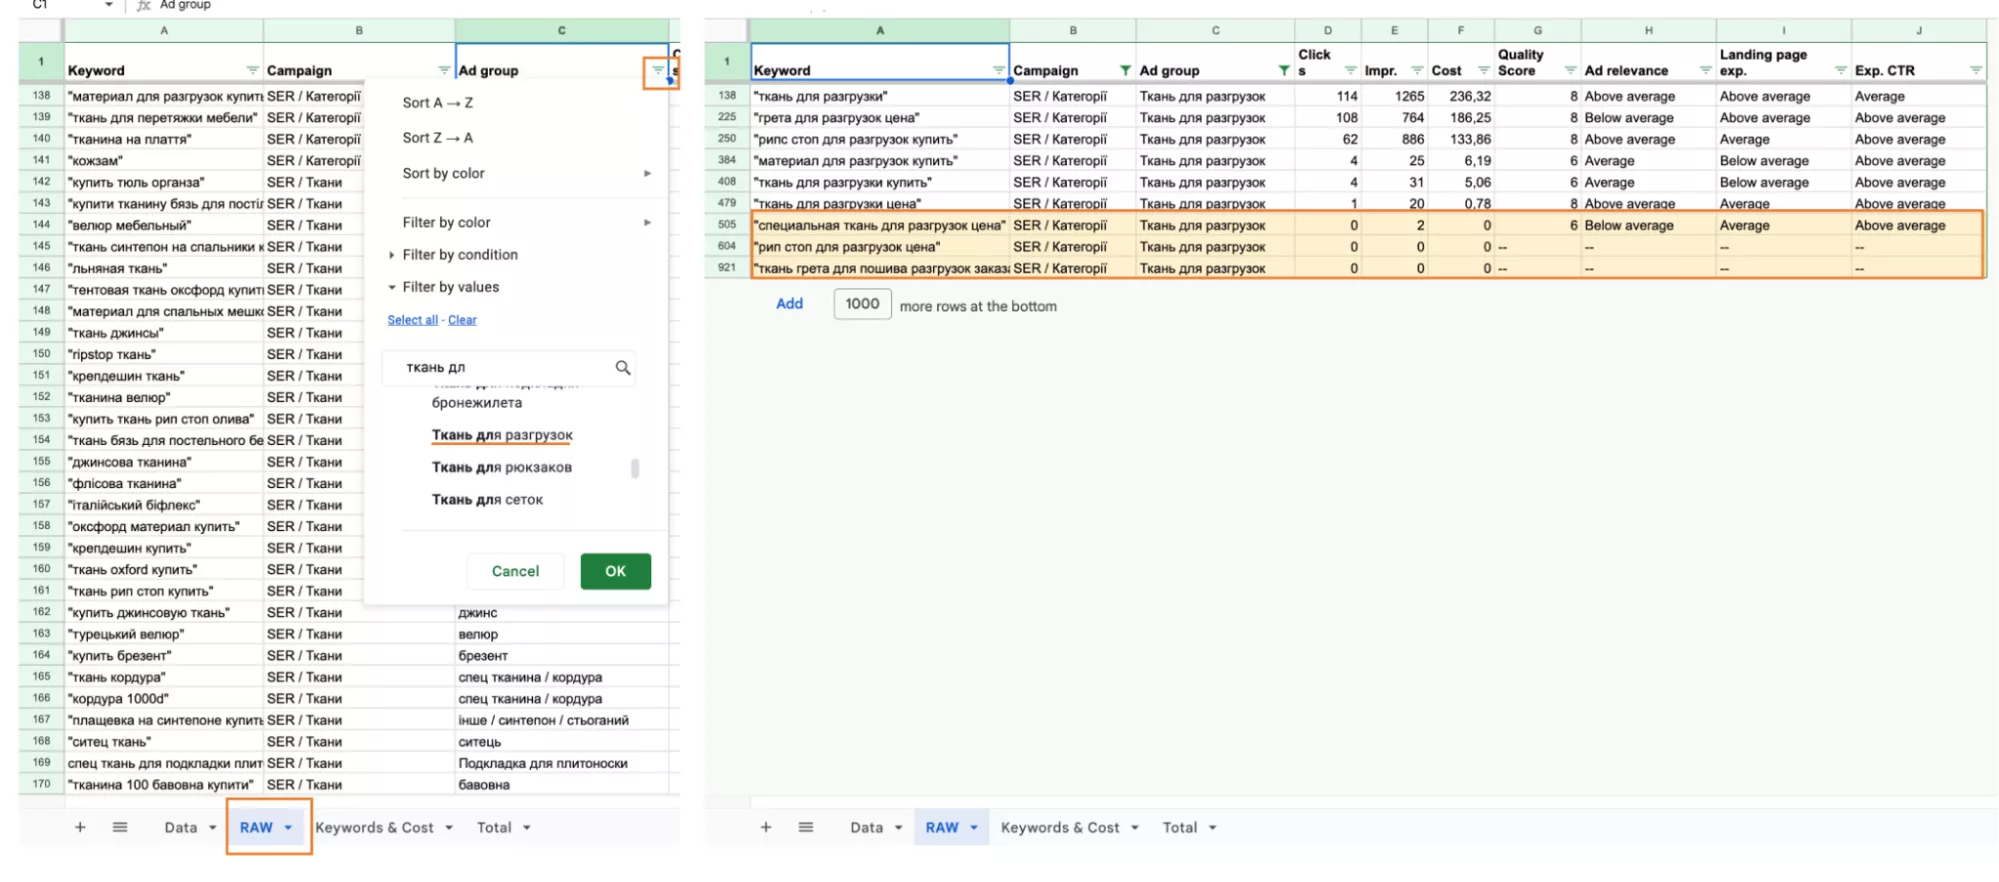Image resolution: width=1999 pixels, height=882 pixels.
Task: Switch to right Keywords & Cost tab
Action: pos(1060,827)
